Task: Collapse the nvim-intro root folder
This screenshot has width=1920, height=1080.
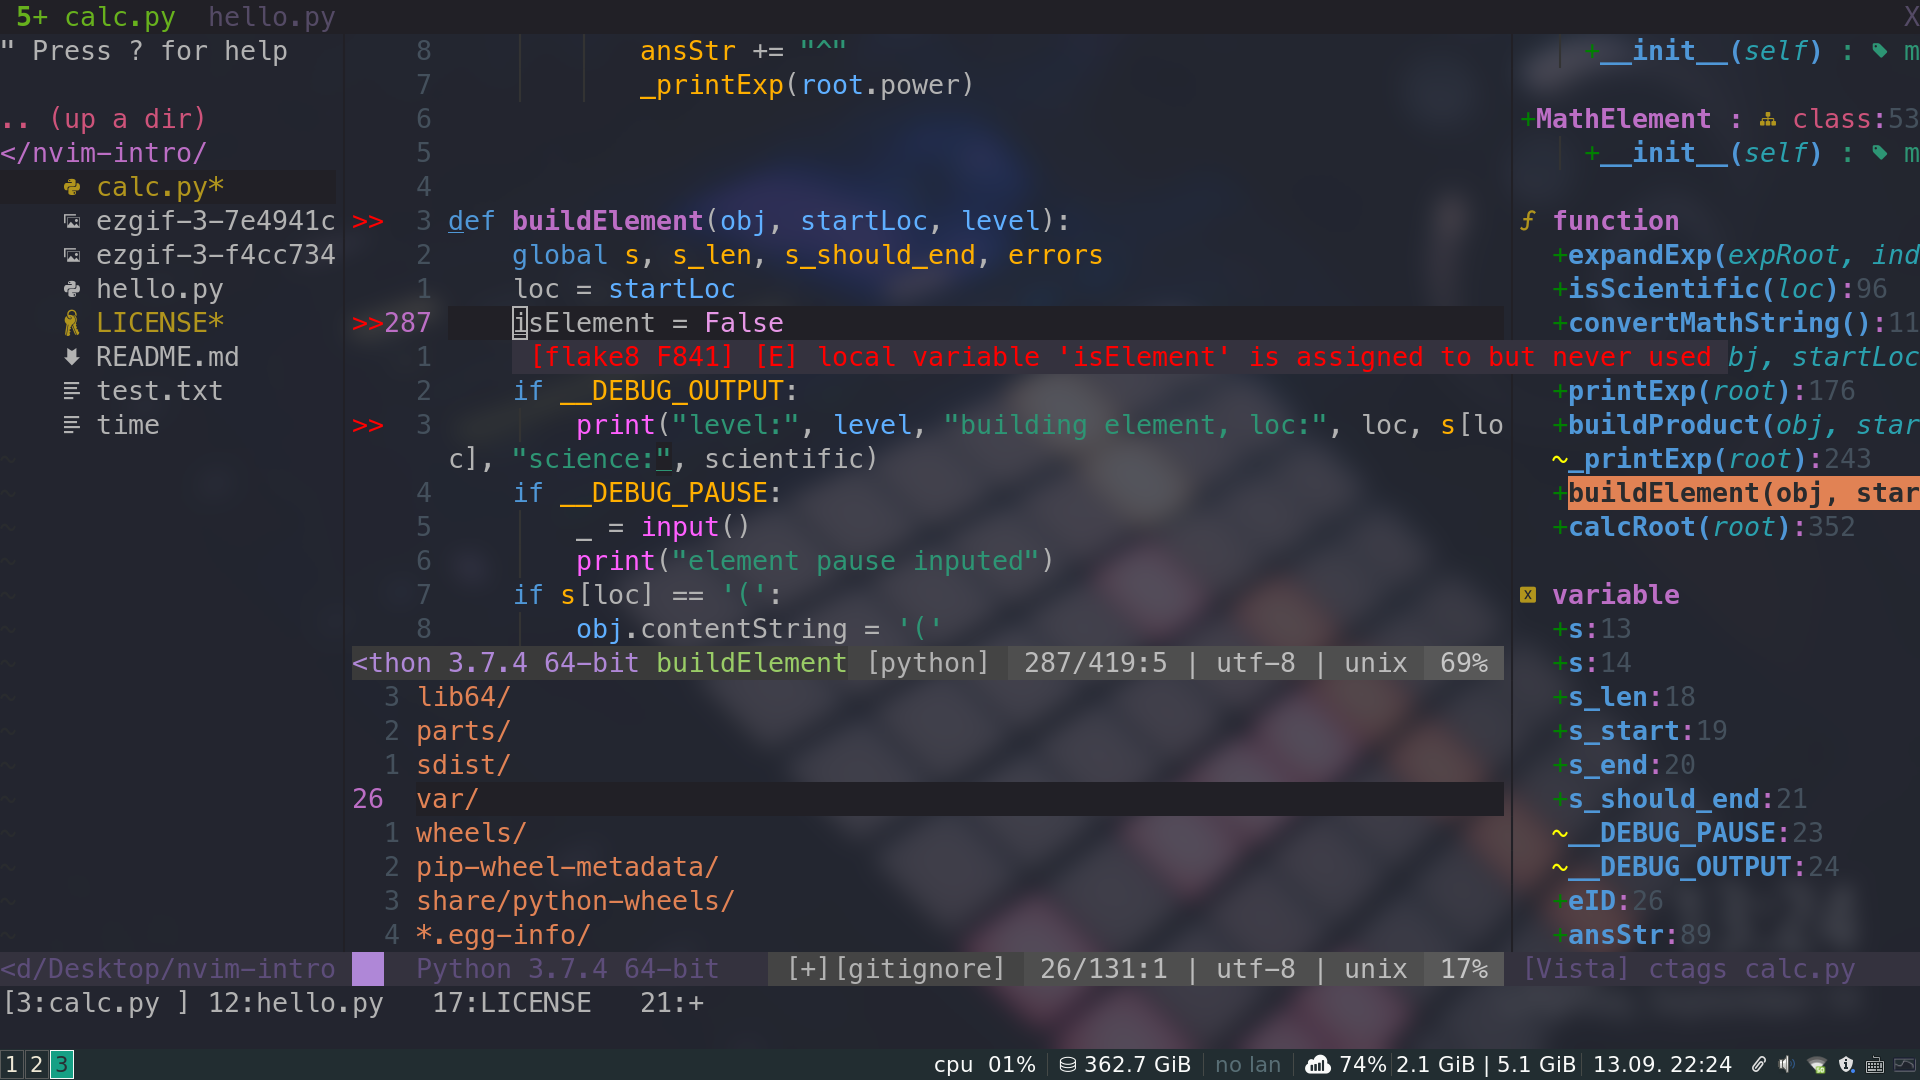Action: pos(104,153)
